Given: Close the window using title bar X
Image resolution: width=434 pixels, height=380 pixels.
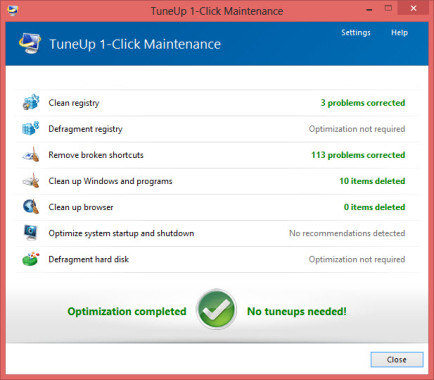Looking at the screenshot, I should point(414,8).
